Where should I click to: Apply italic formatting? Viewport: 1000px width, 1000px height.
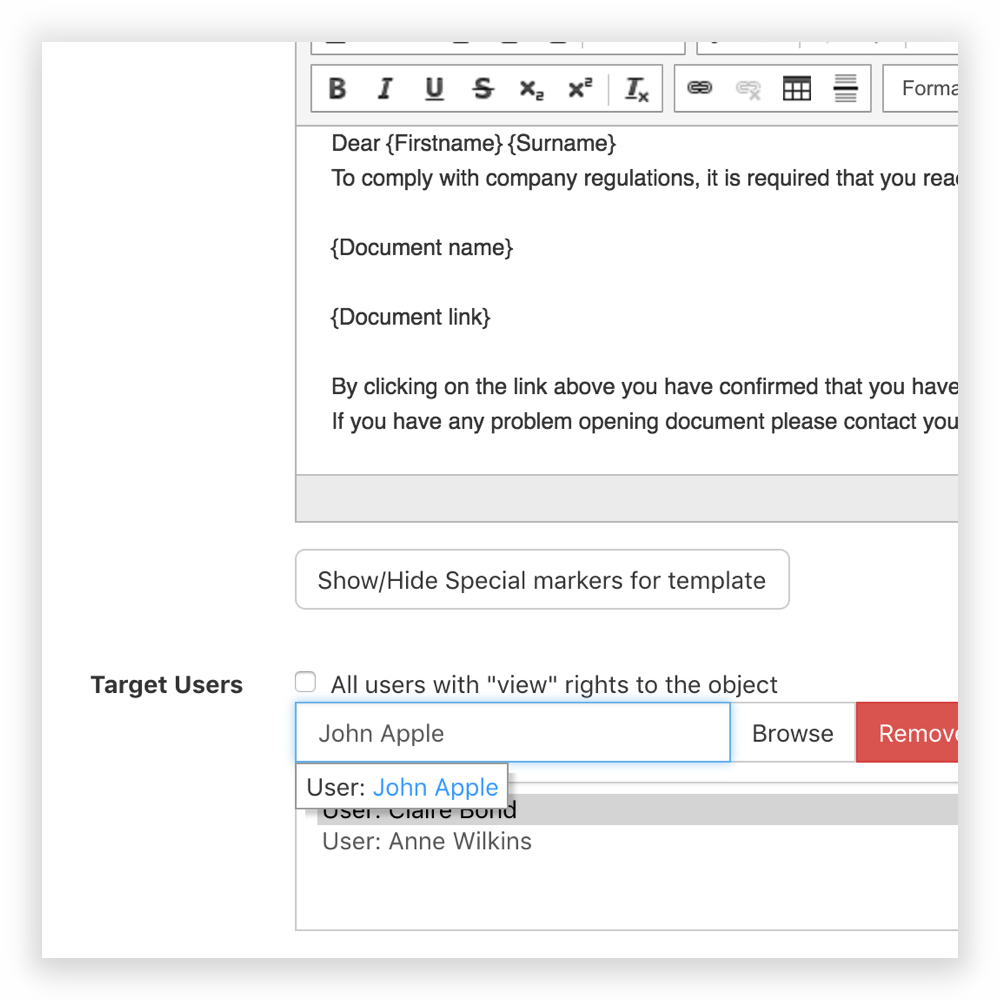385,89
